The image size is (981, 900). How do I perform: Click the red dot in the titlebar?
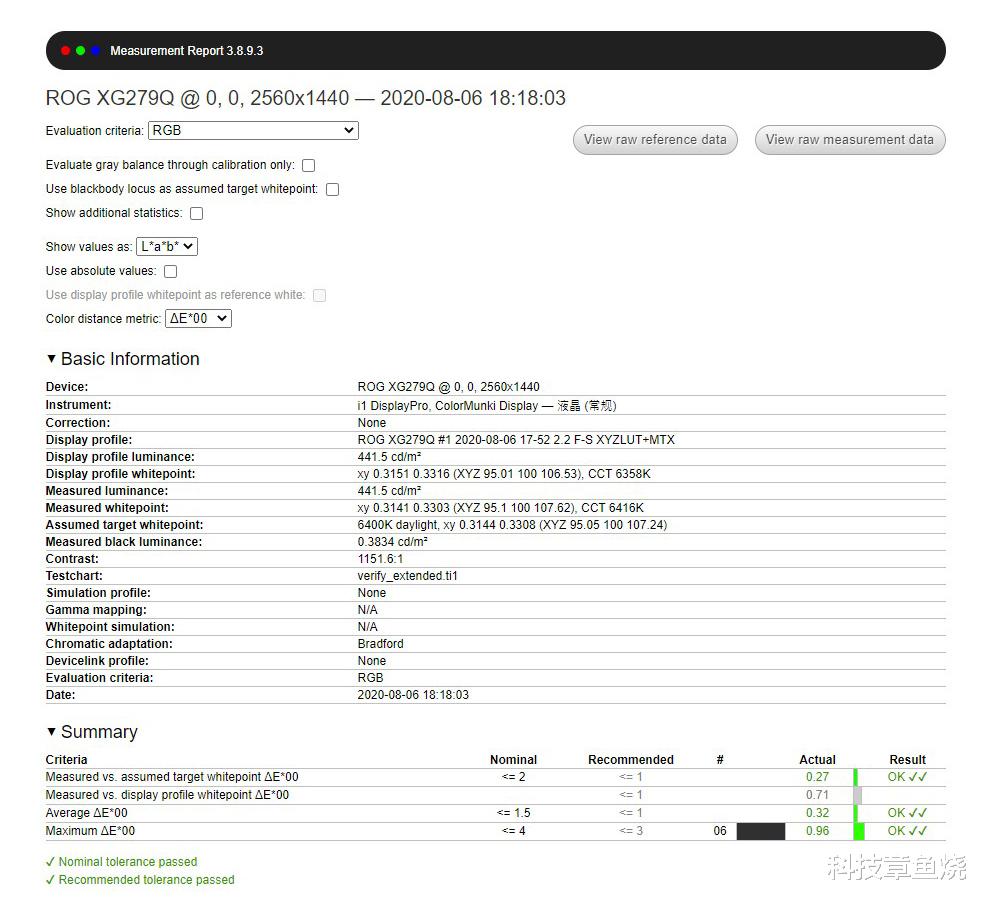[x=65, y=49]
